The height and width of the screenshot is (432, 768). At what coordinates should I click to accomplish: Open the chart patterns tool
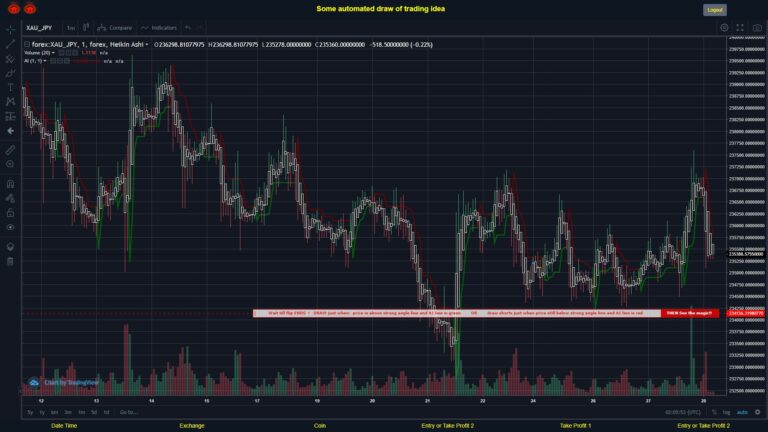[10, 102]
